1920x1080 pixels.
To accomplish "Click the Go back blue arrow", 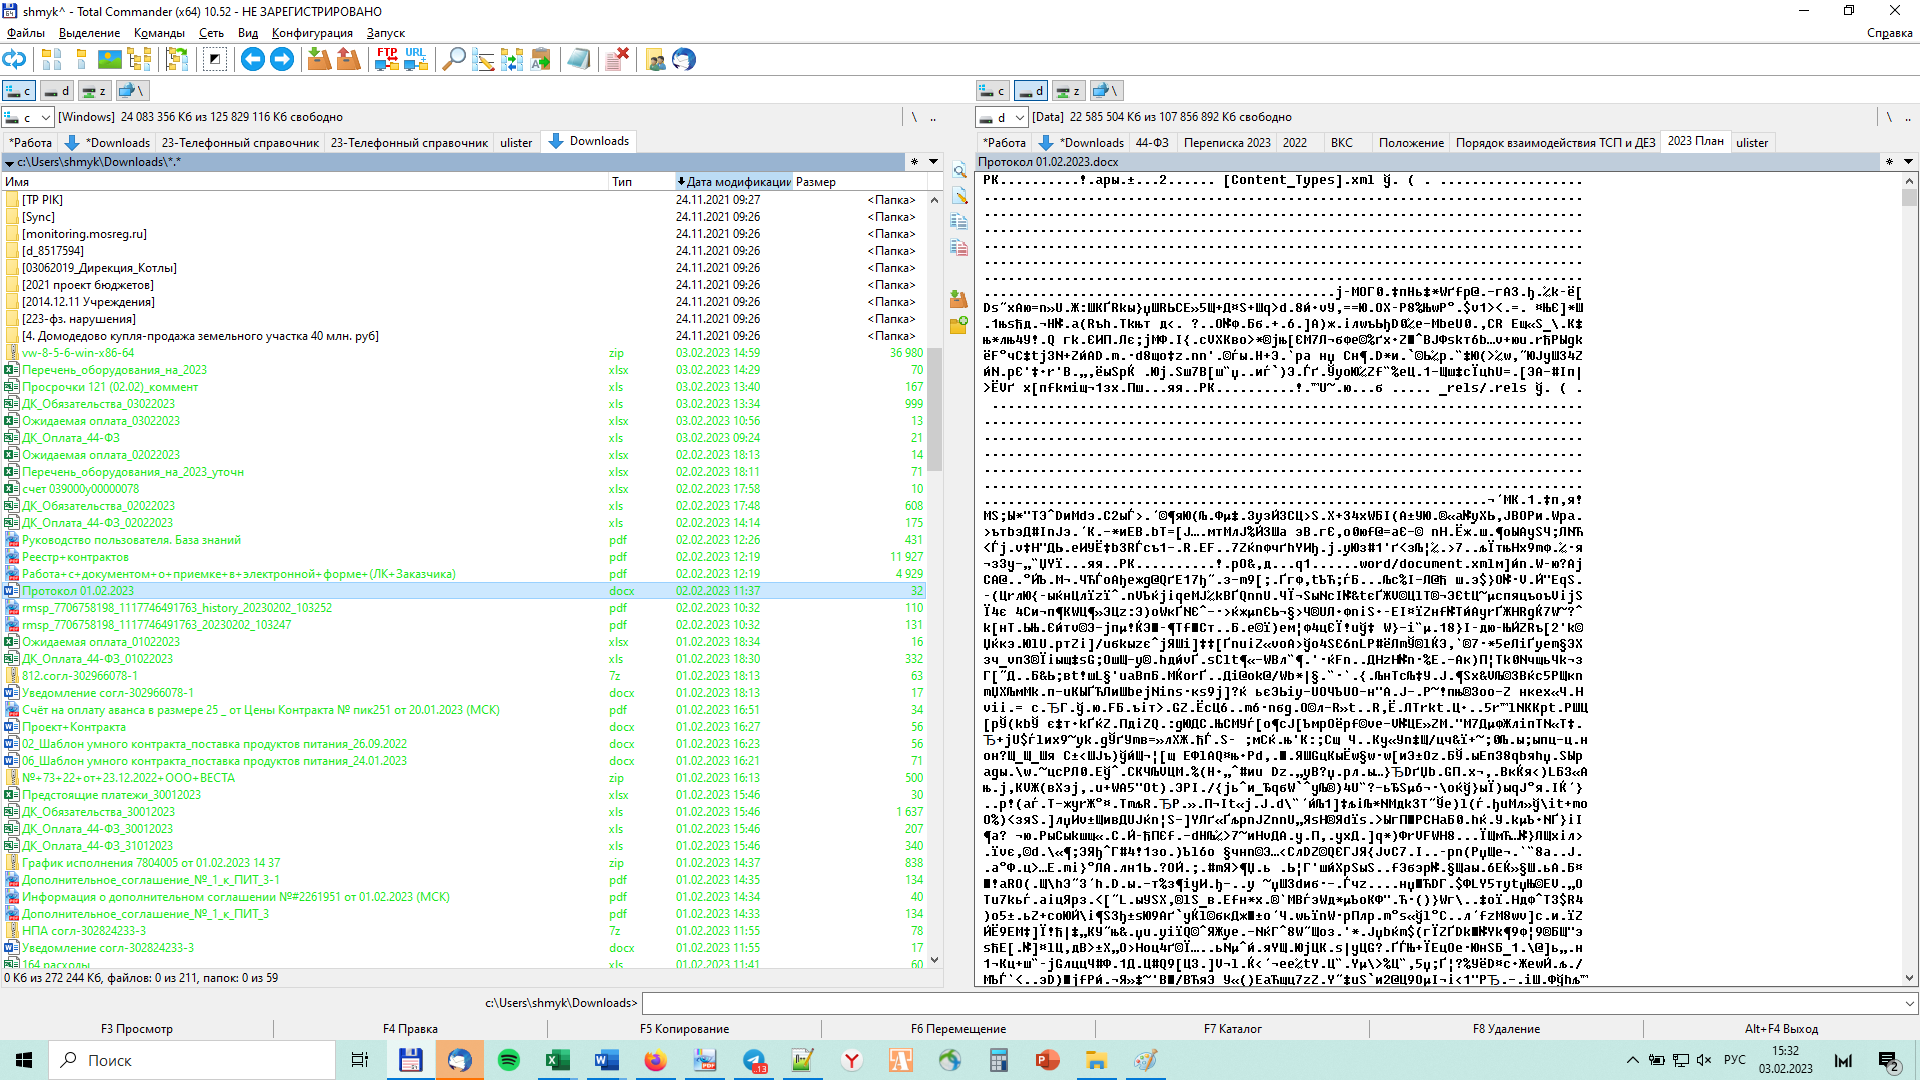I will (253, 60).
